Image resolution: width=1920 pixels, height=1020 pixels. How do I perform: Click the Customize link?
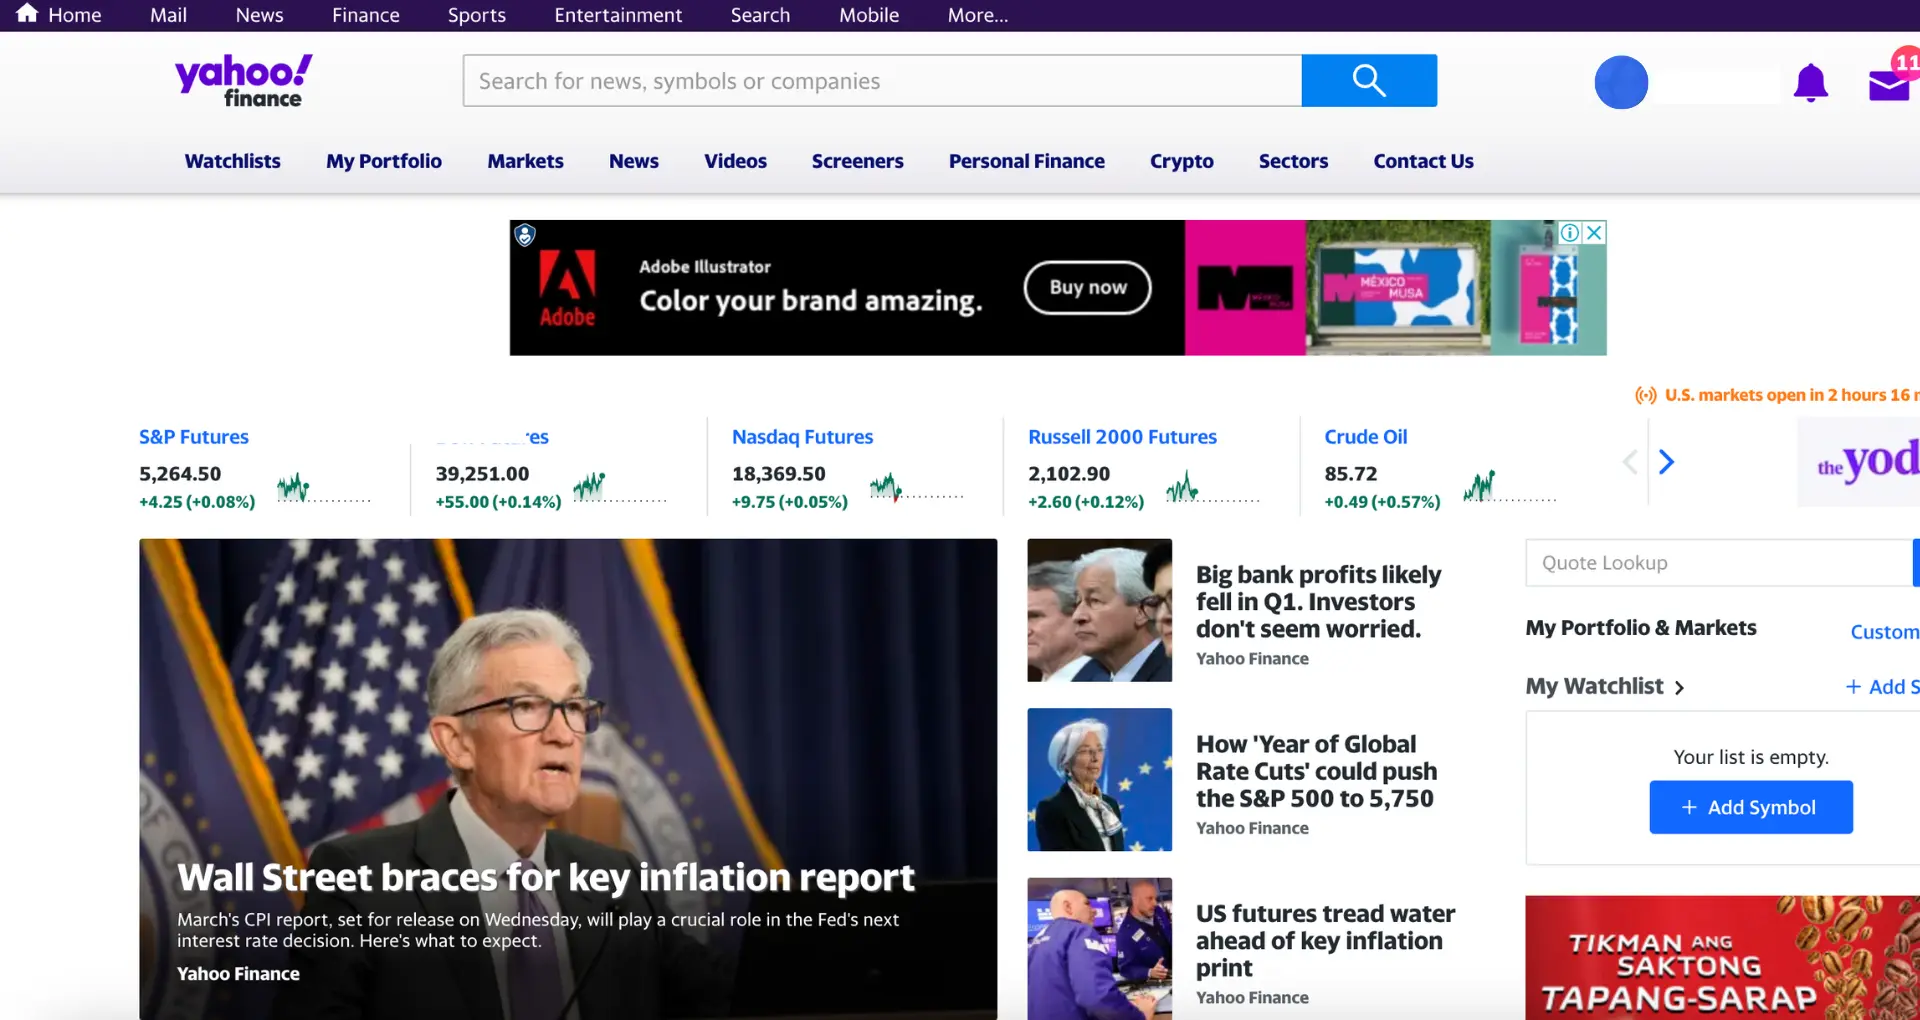pyautogui.click(x=1885, y=632)
